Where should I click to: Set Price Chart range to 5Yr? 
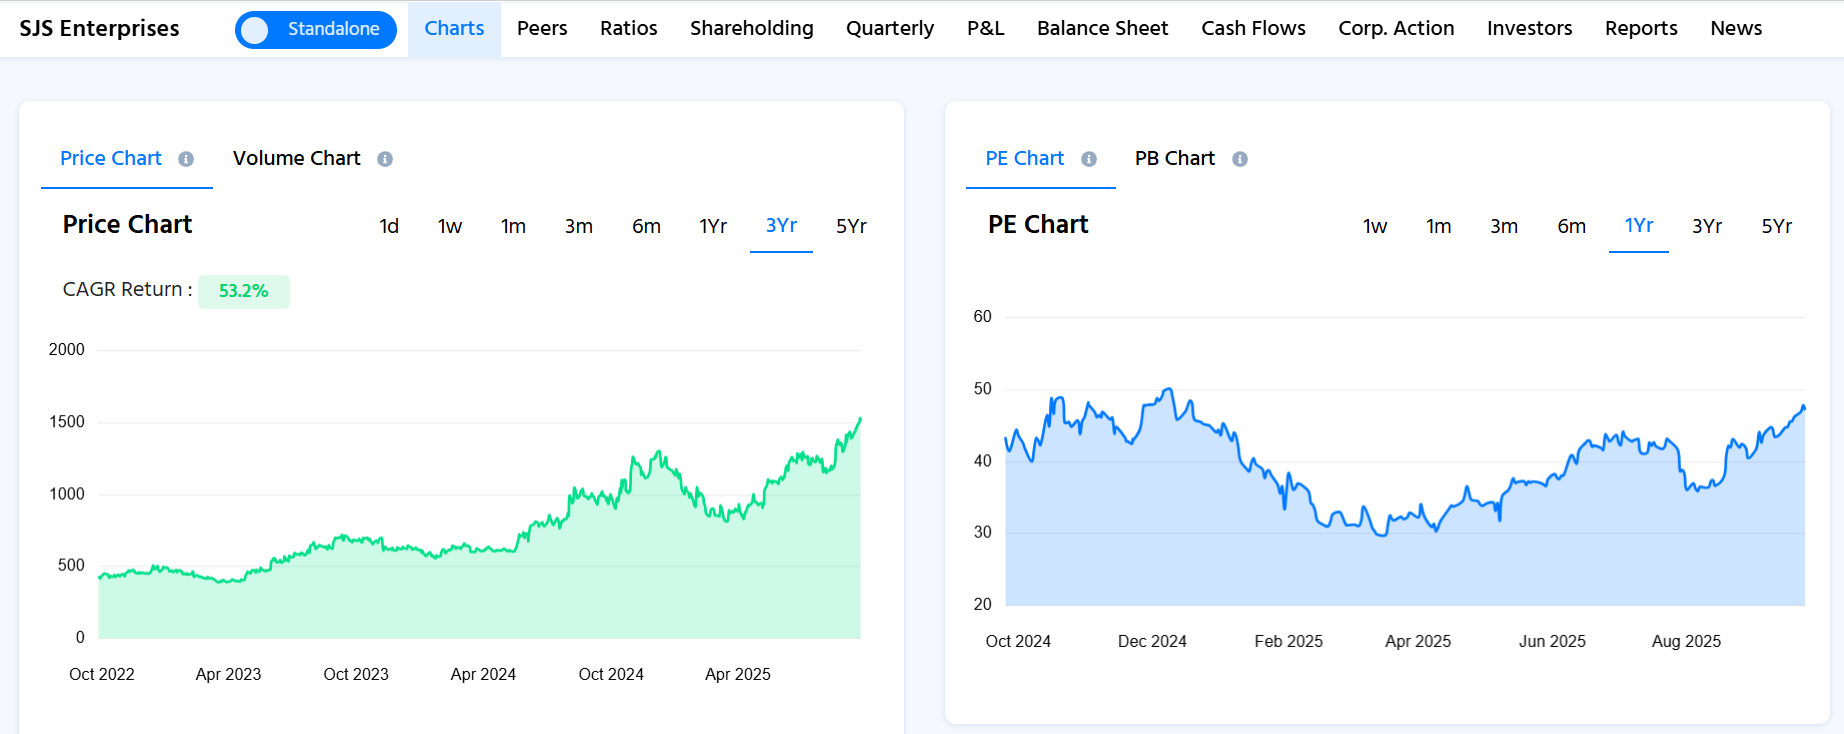851,226
